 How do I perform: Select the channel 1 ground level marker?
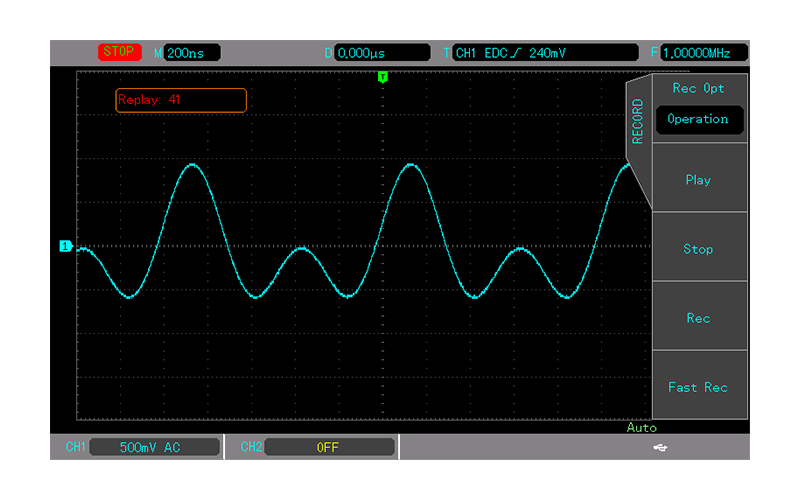coord(65,246)
